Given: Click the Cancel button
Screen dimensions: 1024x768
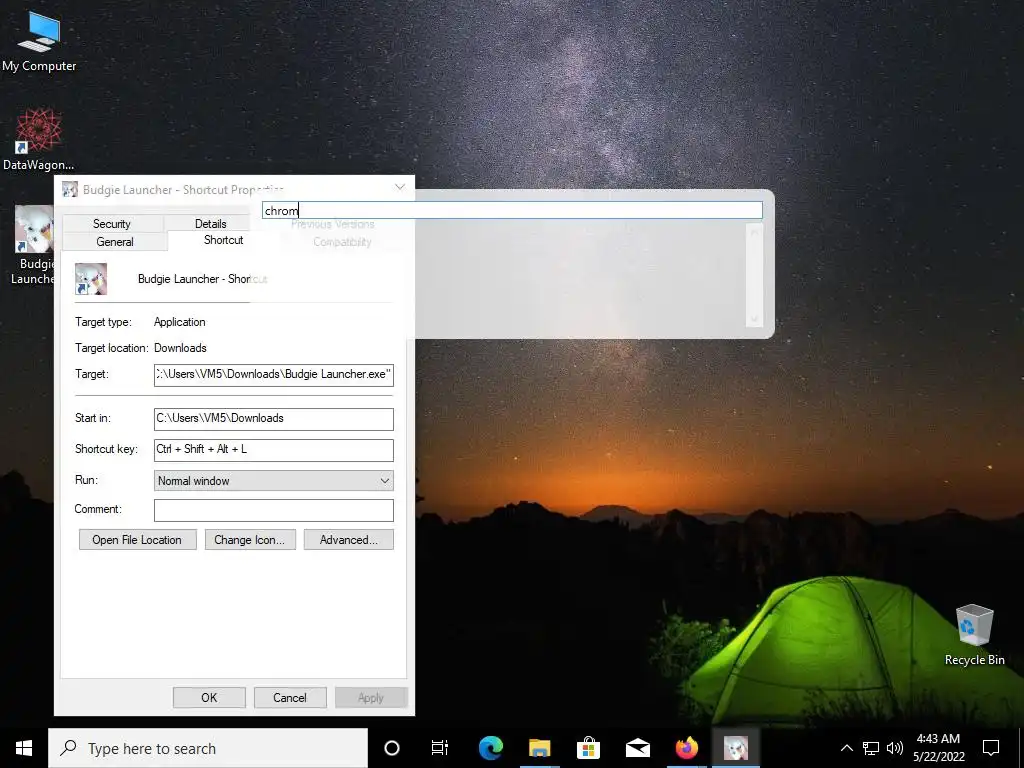Looking at the screenshot, I should click(x=289, y=697).
